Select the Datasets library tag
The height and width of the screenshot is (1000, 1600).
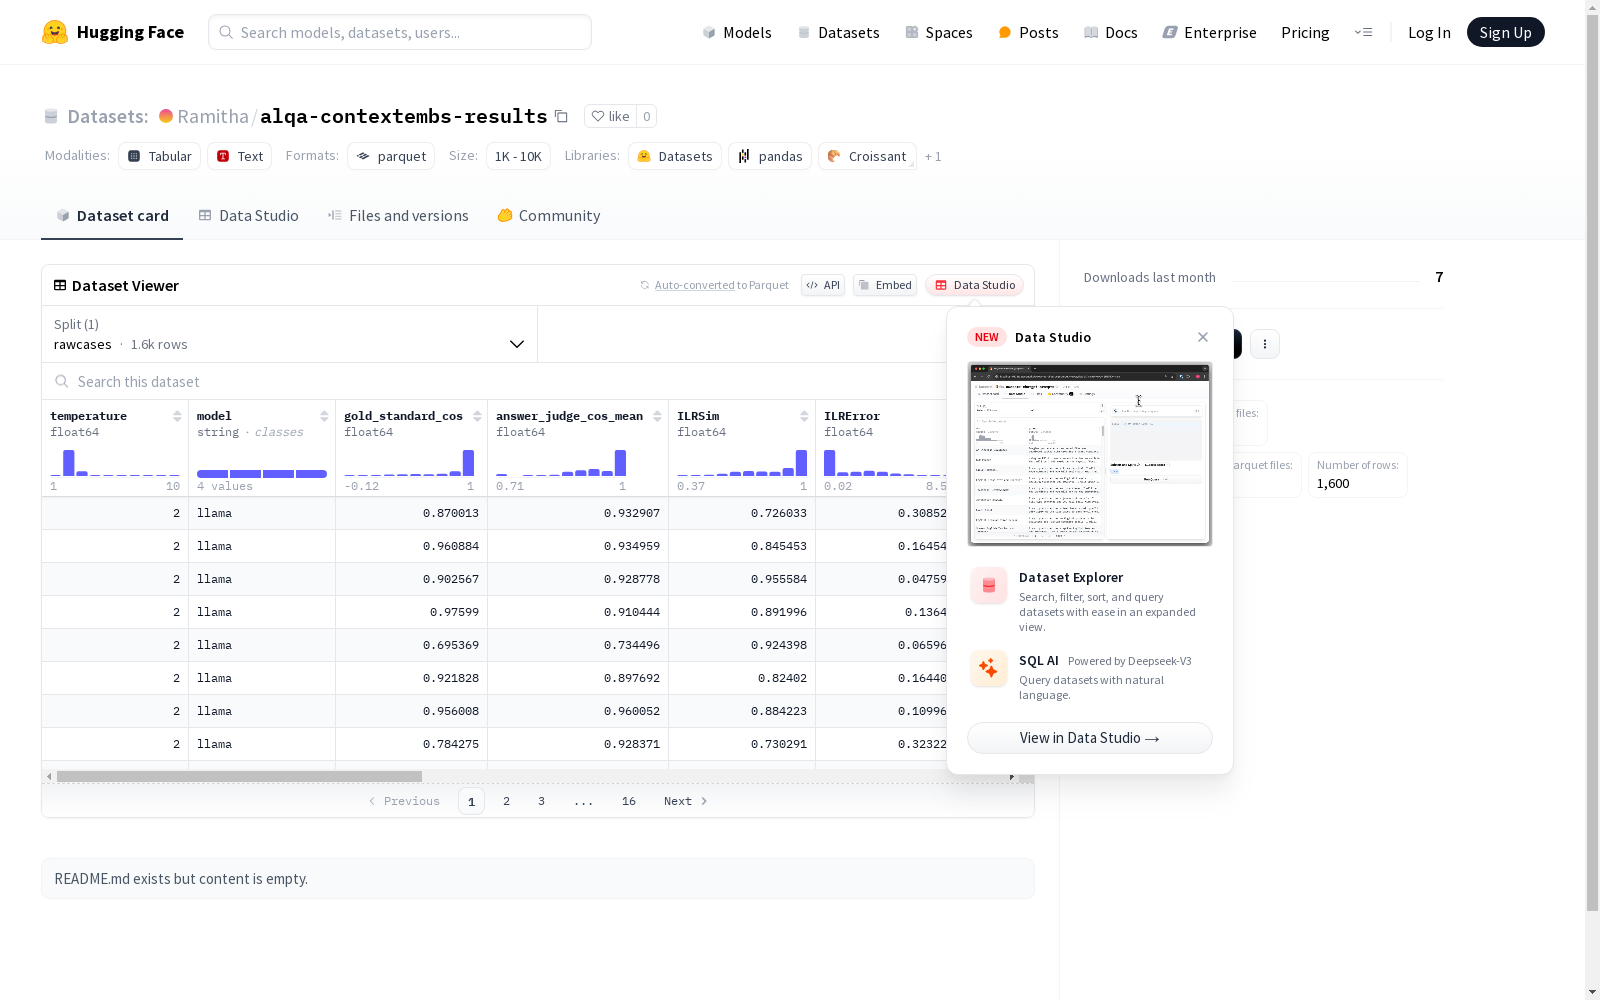(675, 156)
